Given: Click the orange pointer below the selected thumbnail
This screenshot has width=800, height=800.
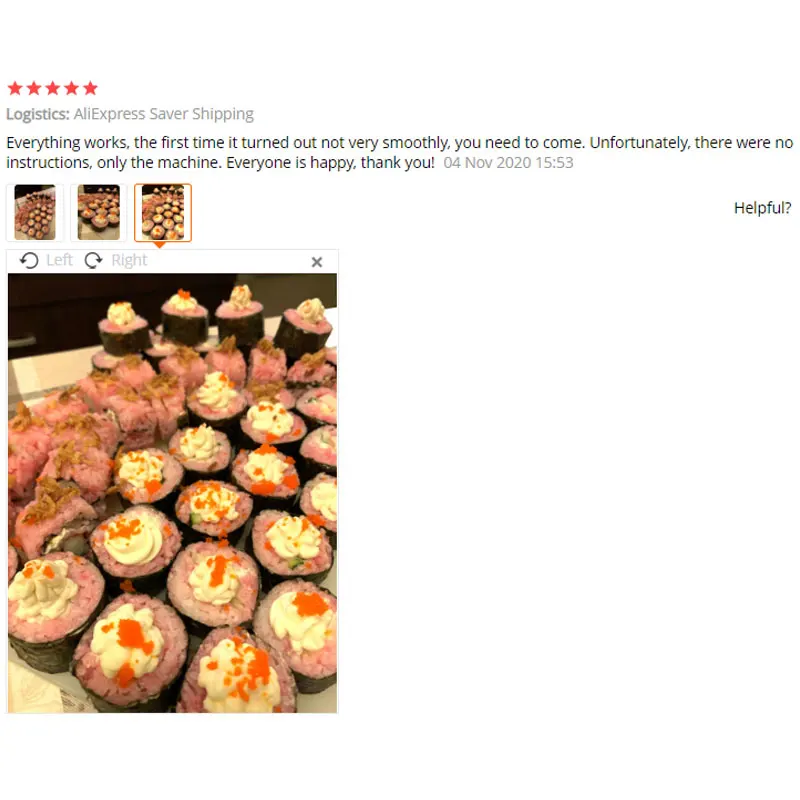Looking at the screenshot, I should pos(159,245).
